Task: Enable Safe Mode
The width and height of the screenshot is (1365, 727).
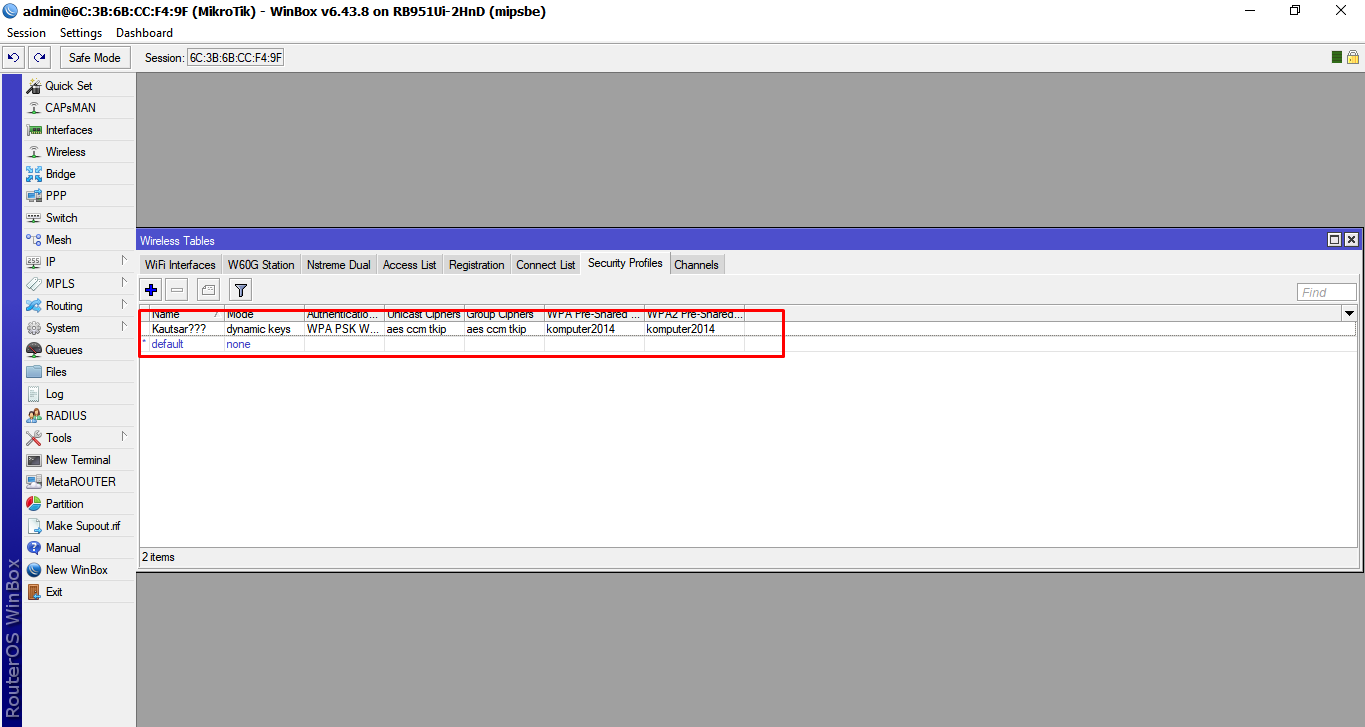Action: click(x=94, y=57)
